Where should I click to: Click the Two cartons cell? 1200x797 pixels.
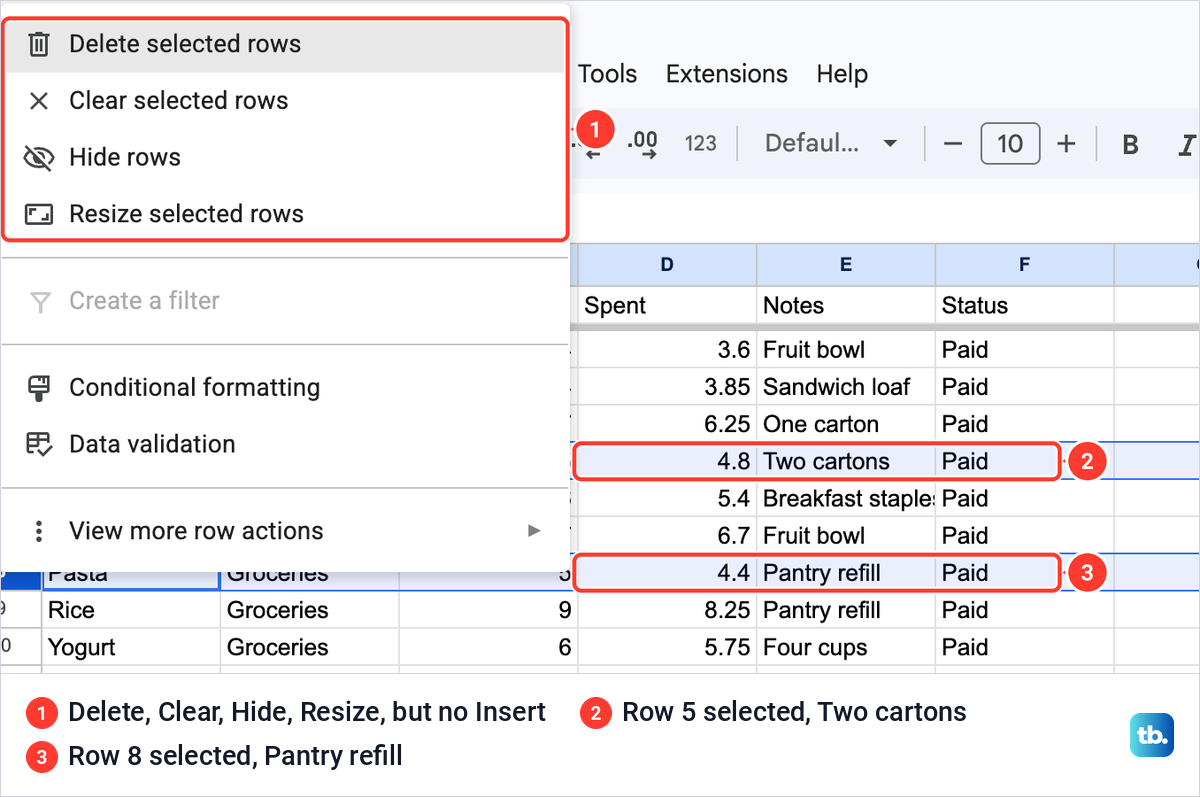(846, 462)
